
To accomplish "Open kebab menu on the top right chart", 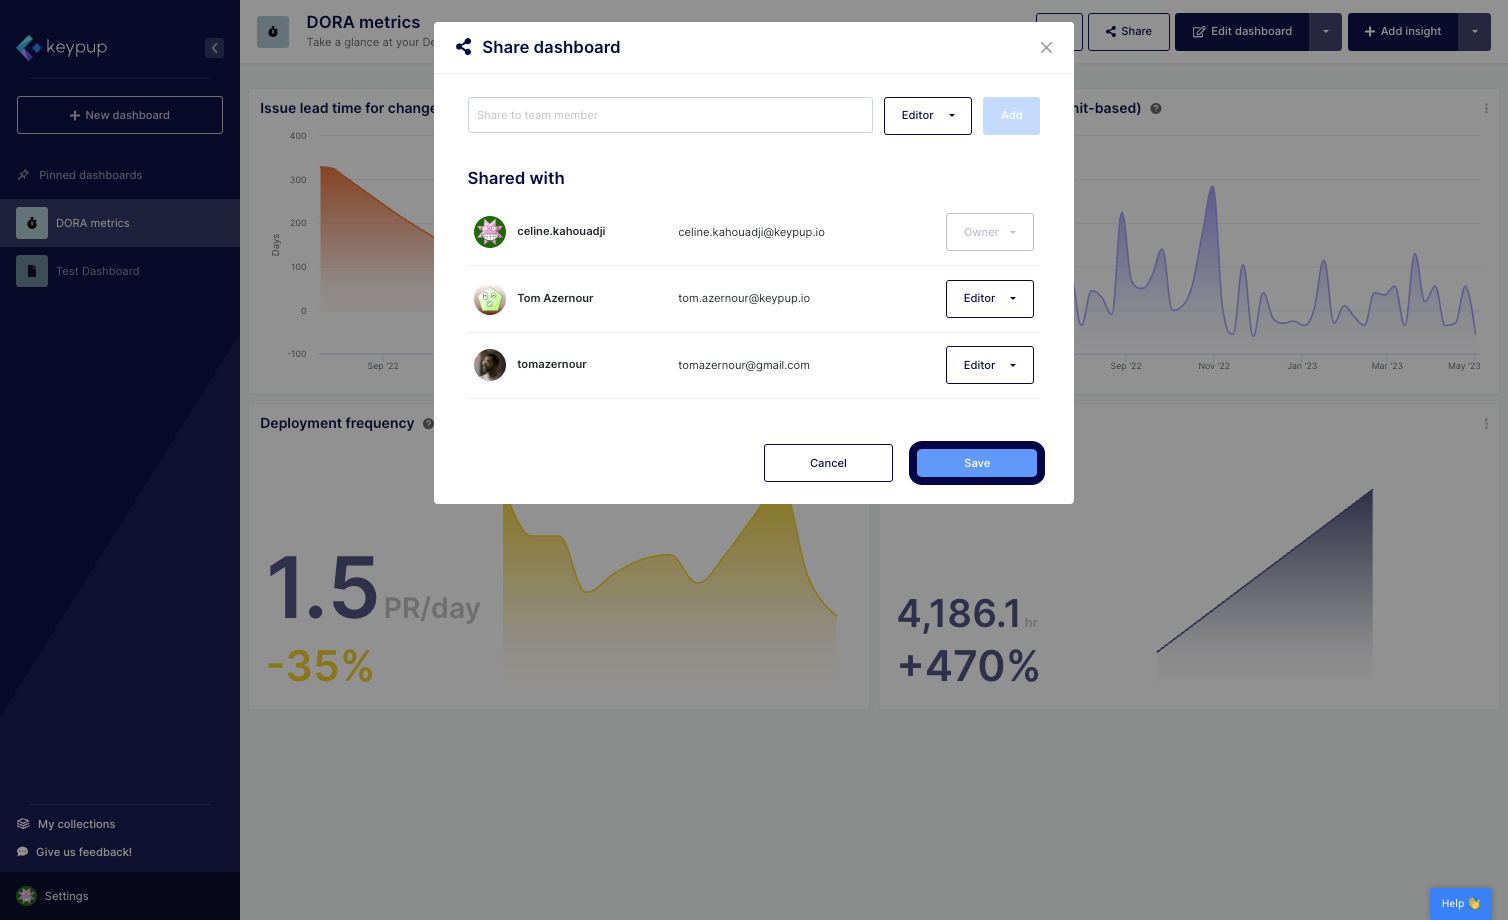I will tap(1485, 109).
